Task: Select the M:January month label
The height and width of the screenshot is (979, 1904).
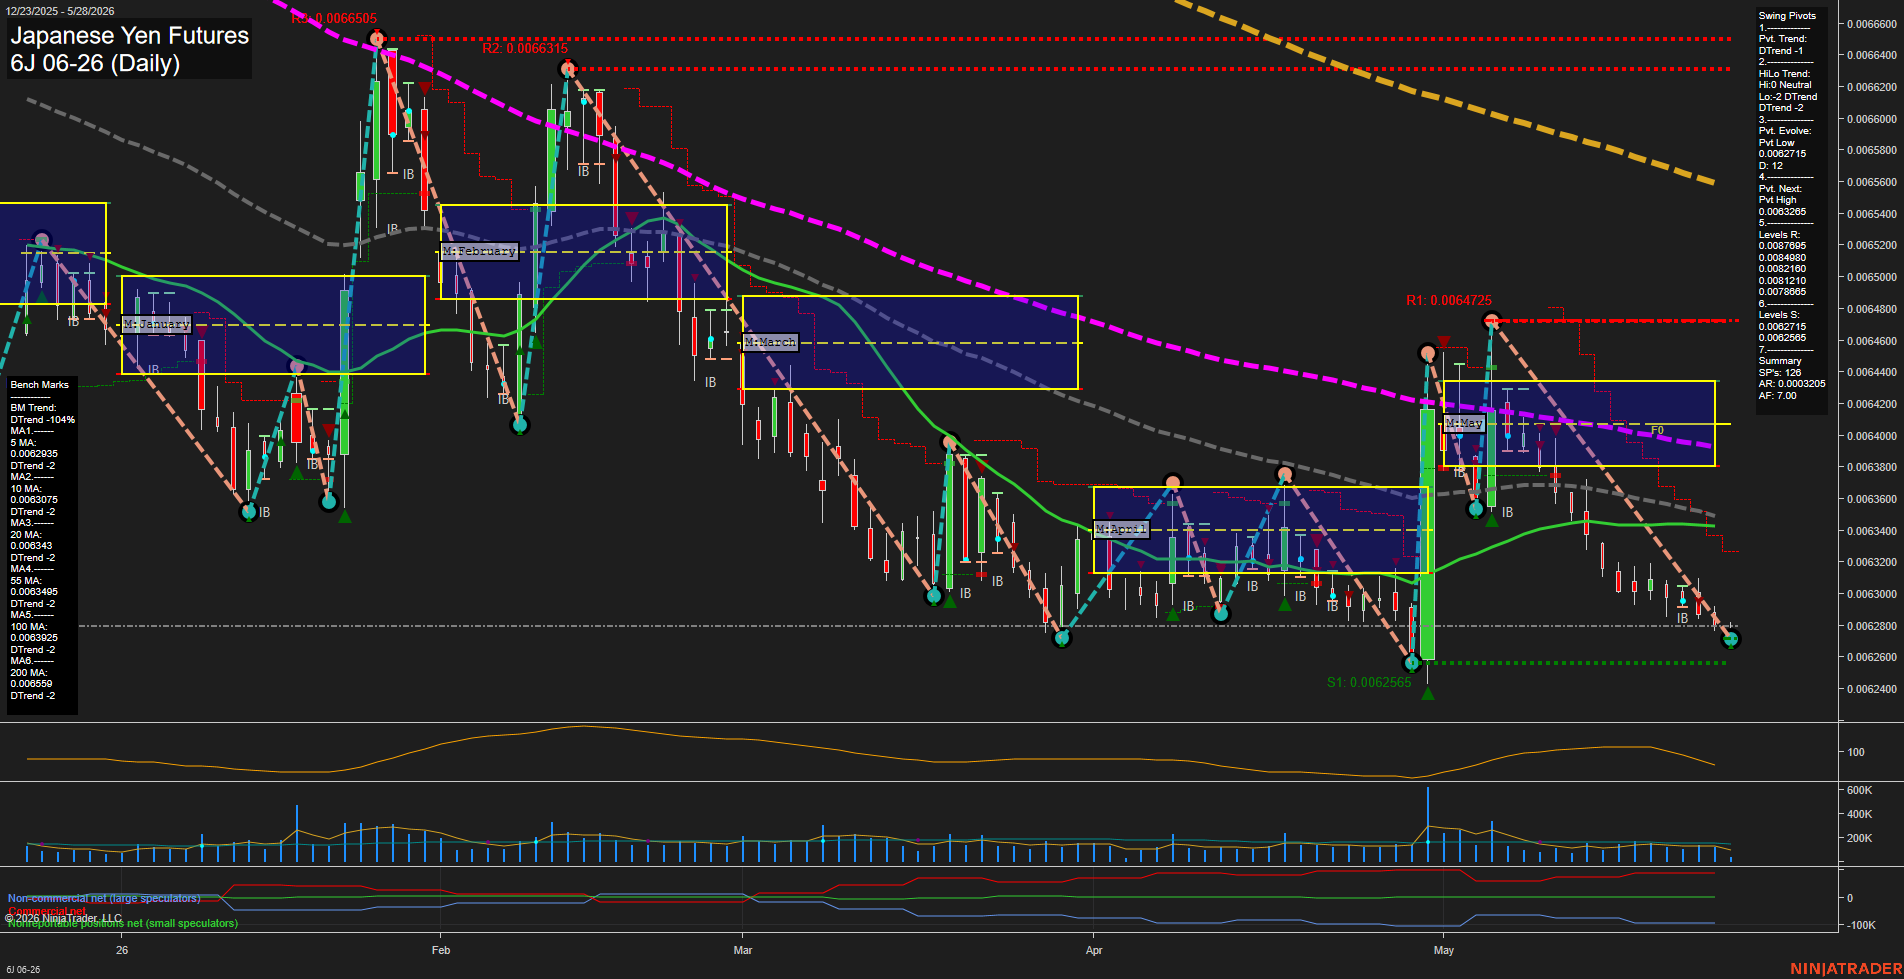Action: click(157, 324)
